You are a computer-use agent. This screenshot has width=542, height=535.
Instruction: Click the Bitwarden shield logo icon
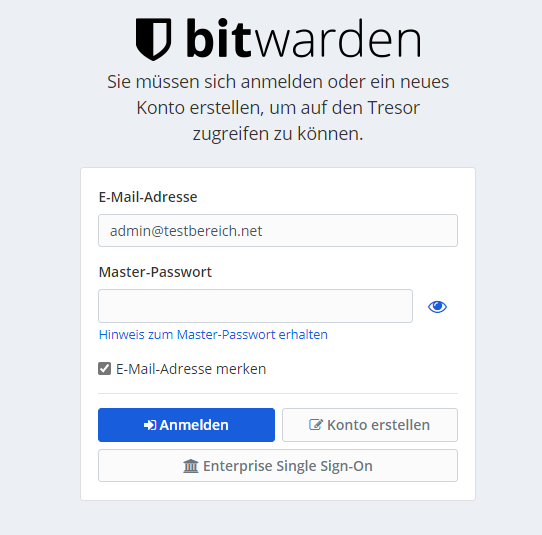click(x=153, y=39)
